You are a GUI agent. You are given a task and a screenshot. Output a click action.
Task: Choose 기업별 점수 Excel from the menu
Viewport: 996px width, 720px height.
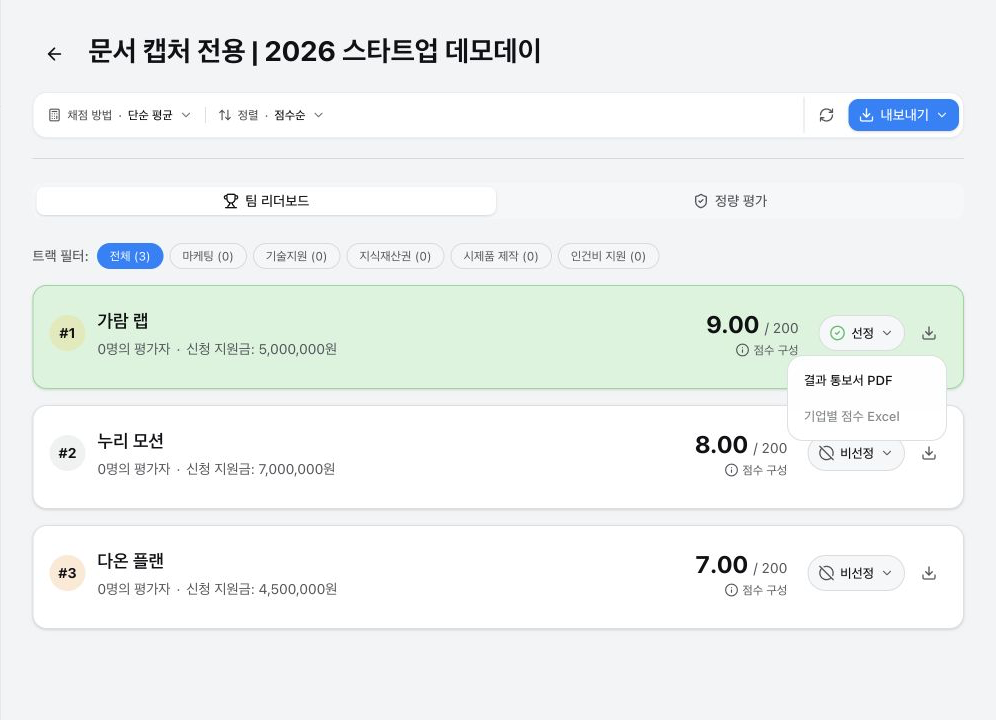coord(866,417)
